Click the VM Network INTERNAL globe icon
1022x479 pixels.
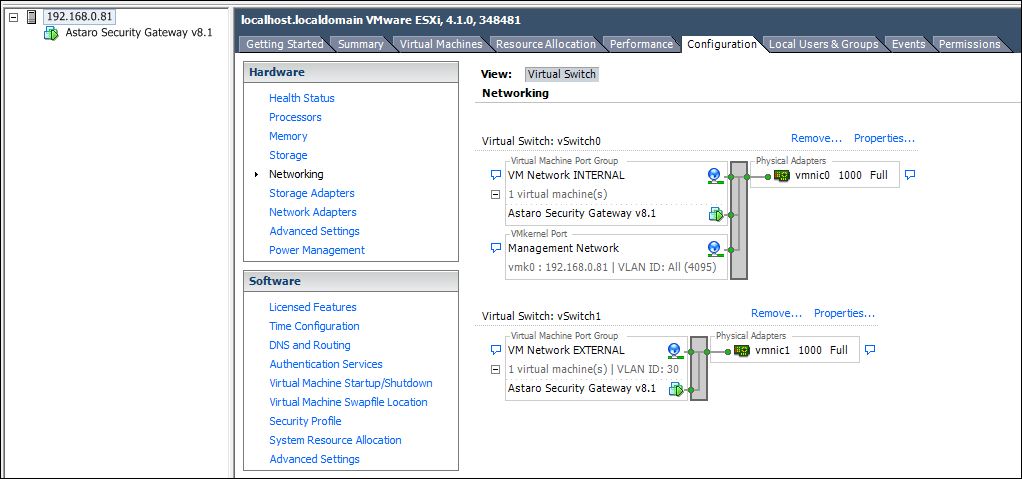click(714, 175)
